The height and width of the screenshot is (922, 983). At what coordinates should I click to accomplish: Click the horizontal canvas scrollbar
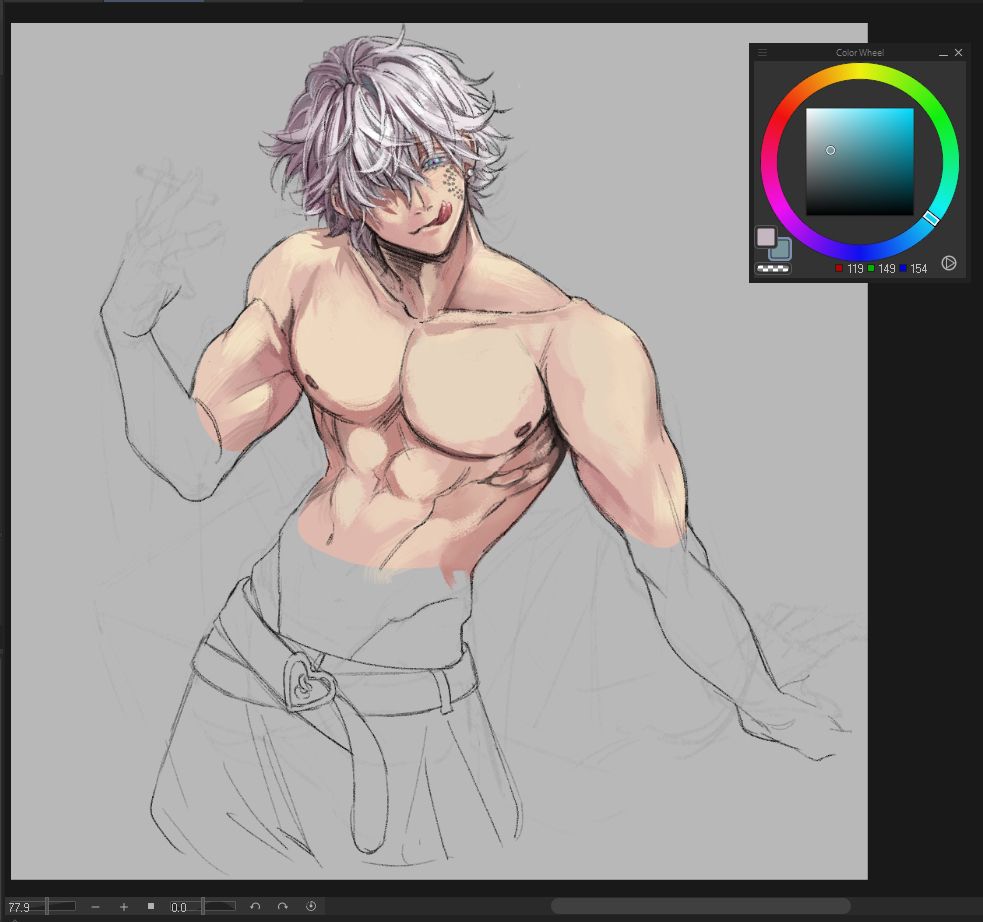[700, 906]
